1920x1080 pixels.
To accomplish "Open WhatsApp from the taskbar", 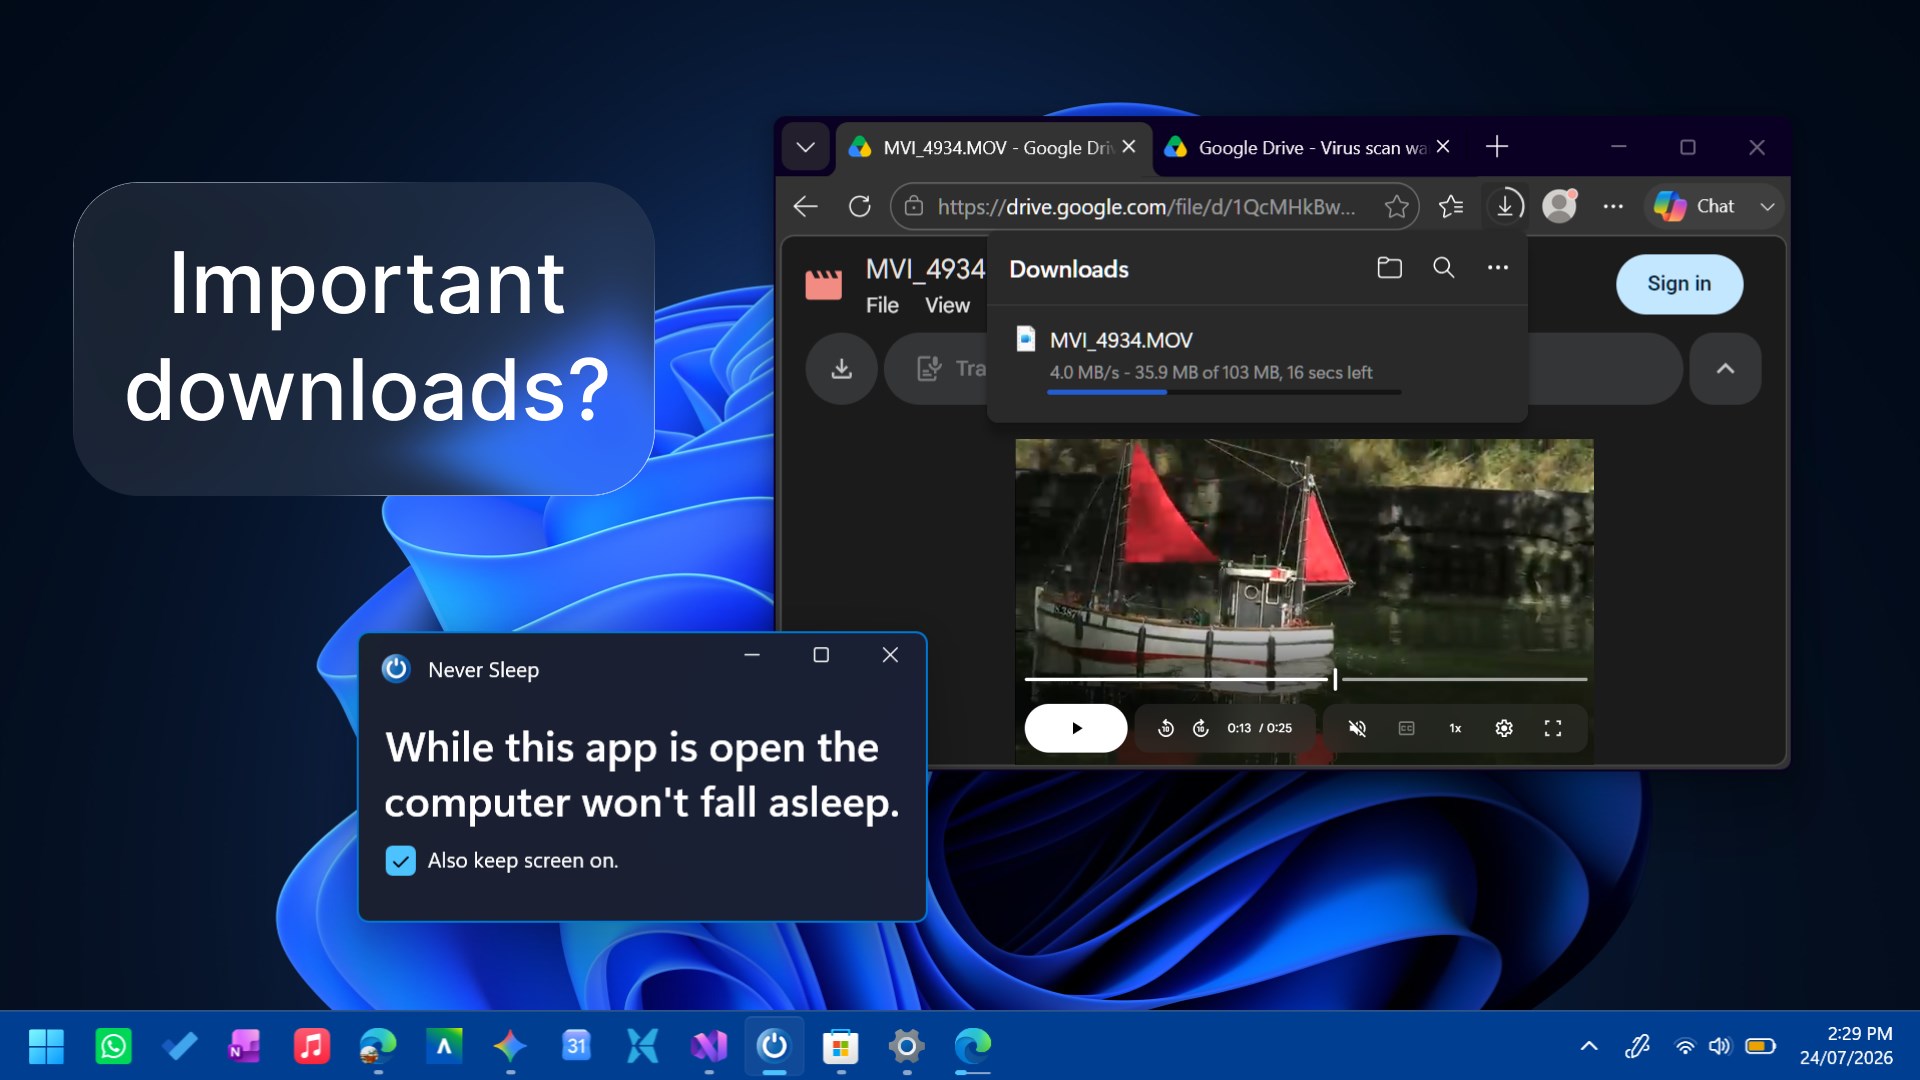I will pyautogui.click(x=113, y=1046).
